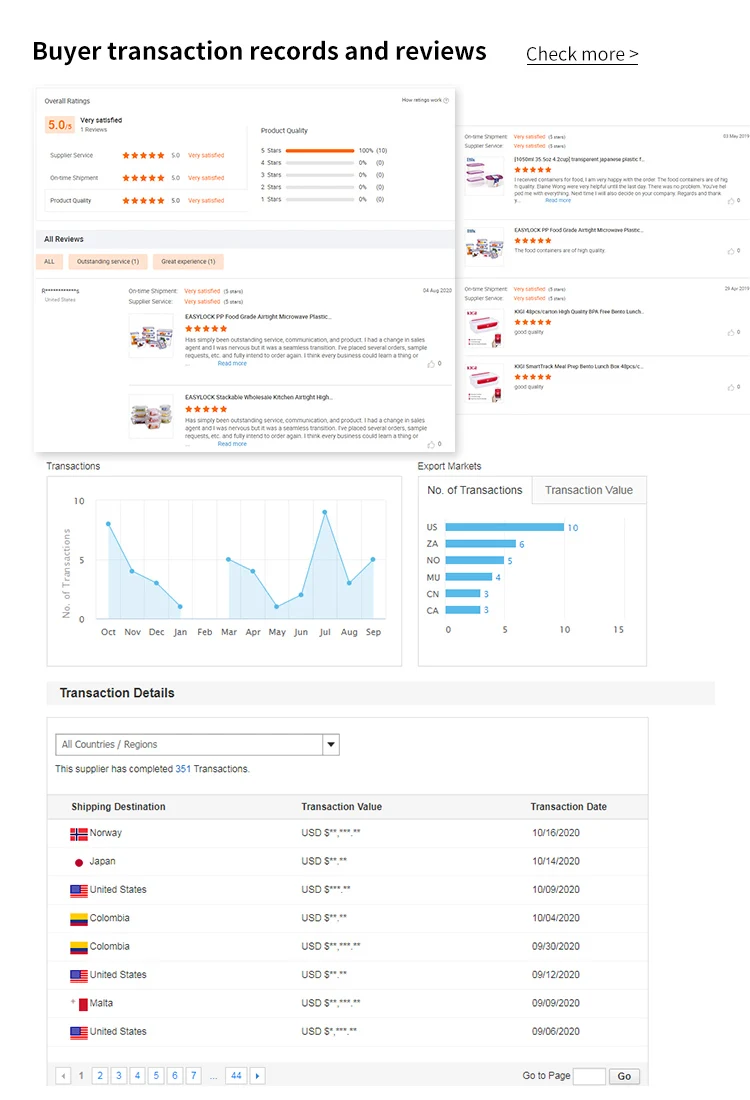Image resolution: width=750 pixels, height=1100 pixels.
Task: Click the US flag in 09/12/2020 row
Action: point(79,976)
